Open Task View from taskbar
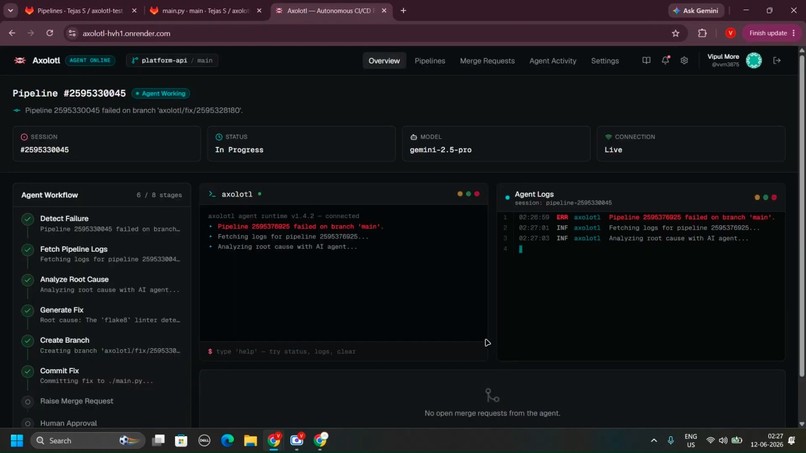 [158, 441]
